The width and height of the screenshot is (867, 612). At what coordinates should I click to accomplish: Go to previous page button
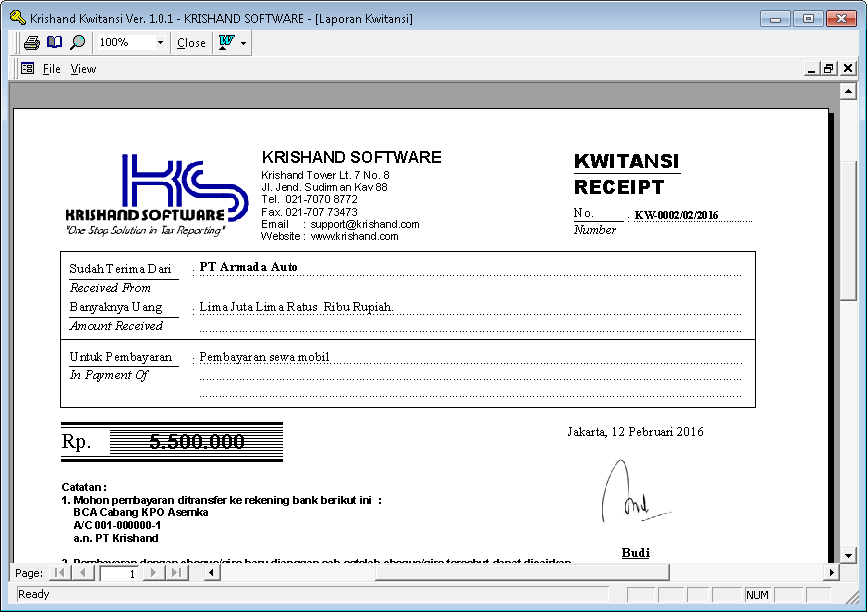click(x=83, y=573)
